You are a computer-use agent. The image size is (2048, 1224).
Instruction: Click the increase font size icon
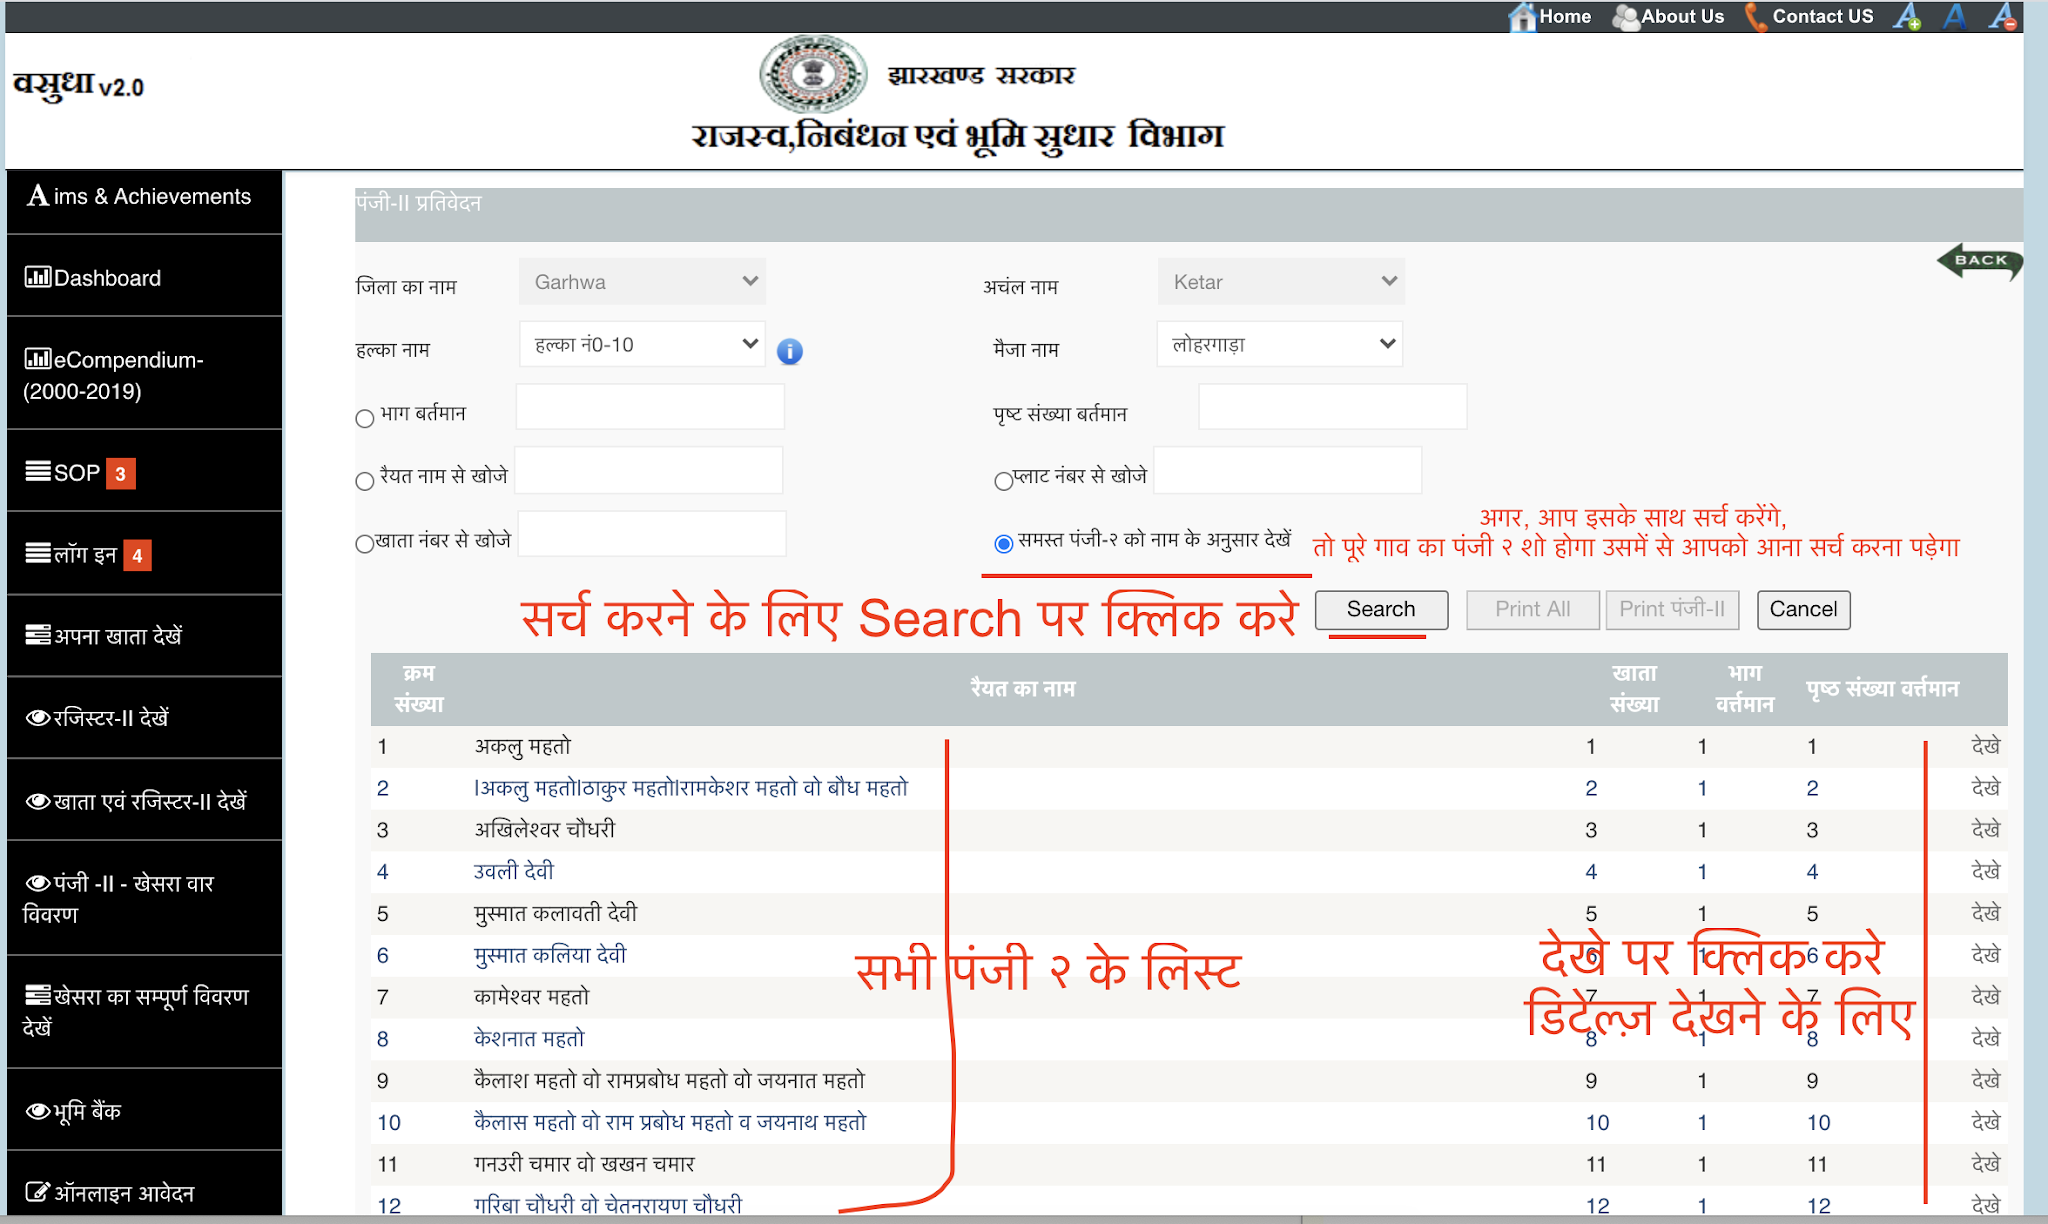[x=1907, y=17]
